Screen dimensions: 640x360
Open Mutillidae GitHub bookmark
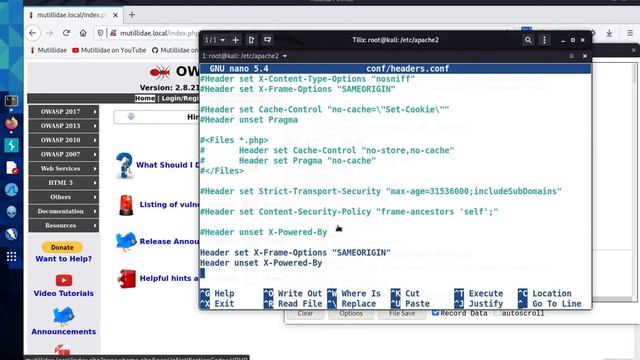point(175,50)
